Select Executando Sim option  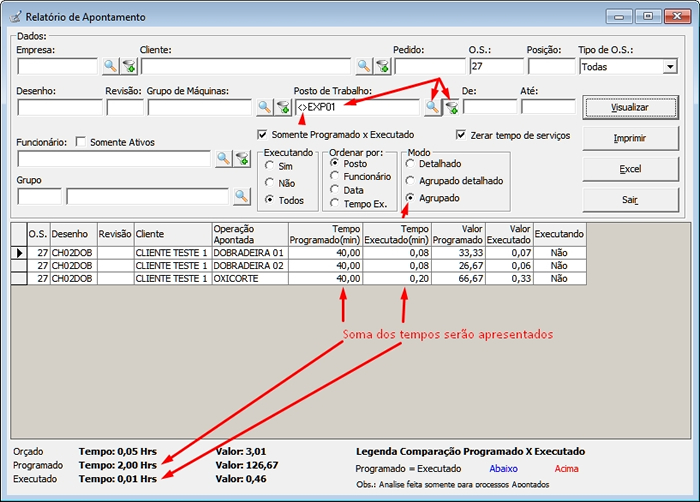click(269, 166)
